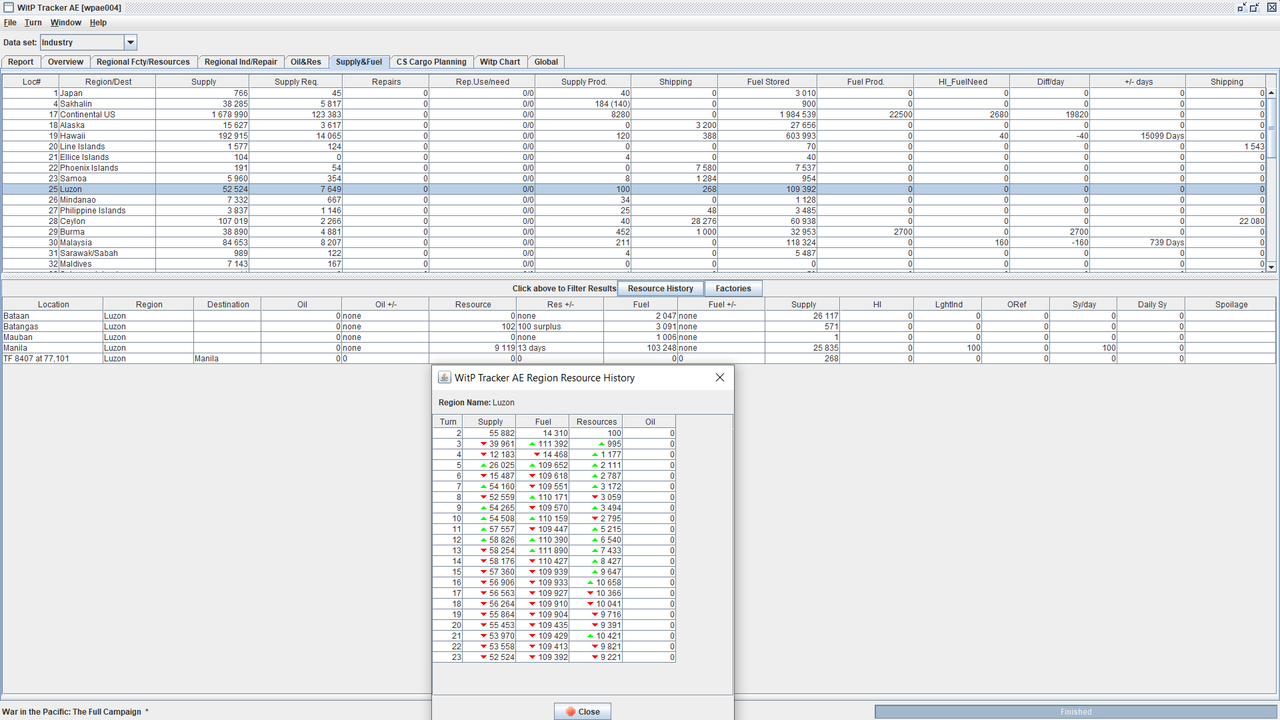Click the Spoilage column header
Viewport: 1280px width, 720px height.
click(x=1231, y=304)
